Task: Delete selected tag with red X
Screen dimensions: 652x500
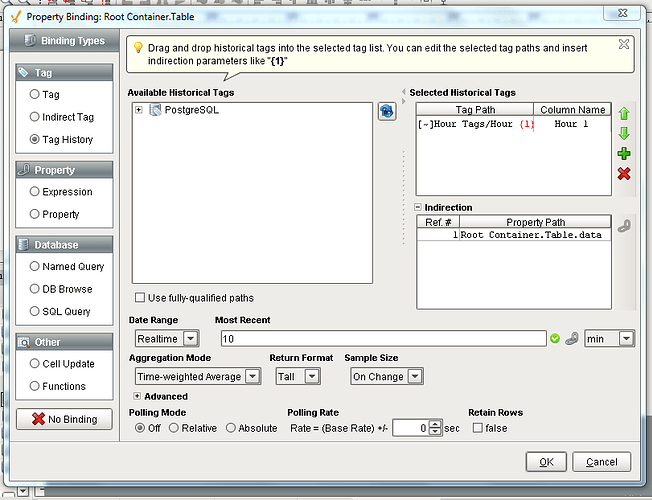Action: [x=624, y=173]
